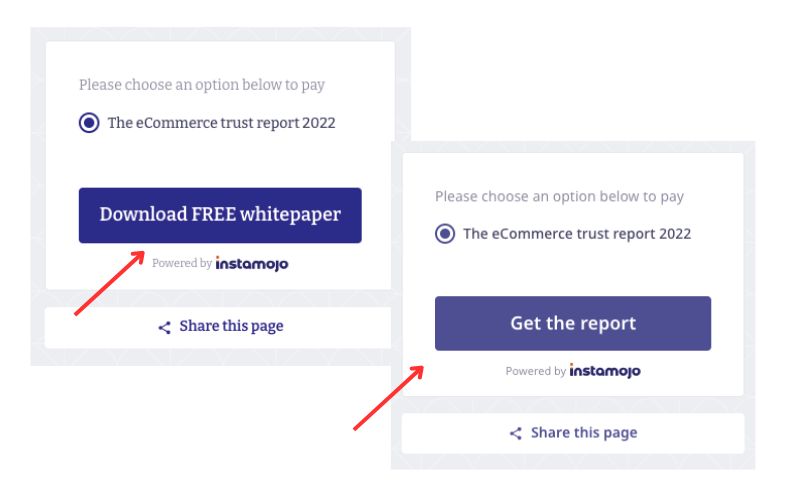Viewport: 800px width, 500px height.
Task: Click instamojo logo under Get the report button
Action: (605, 371)
